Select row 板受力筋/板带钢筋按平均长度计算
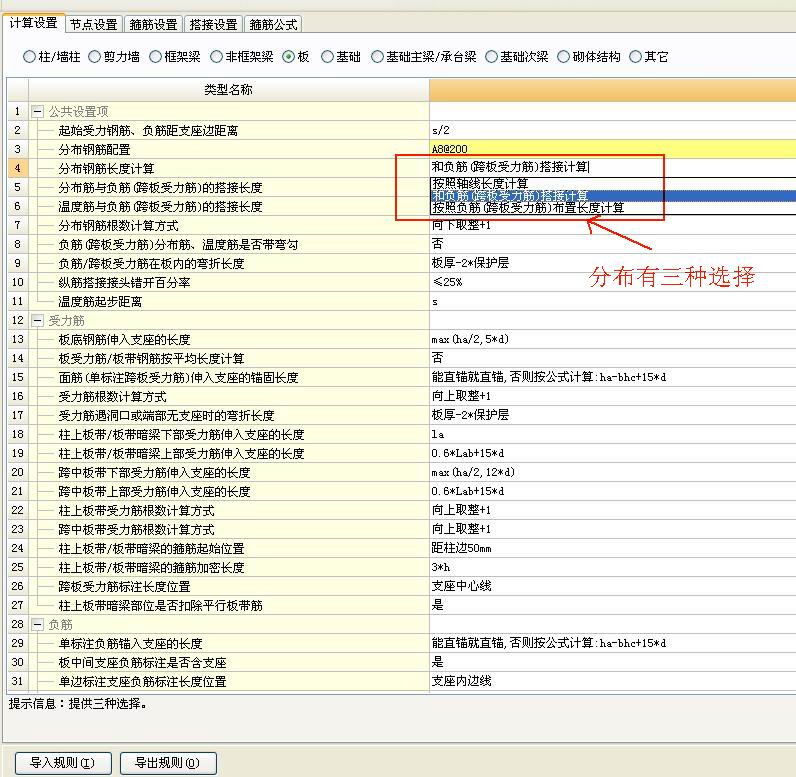 coord(228,358)
